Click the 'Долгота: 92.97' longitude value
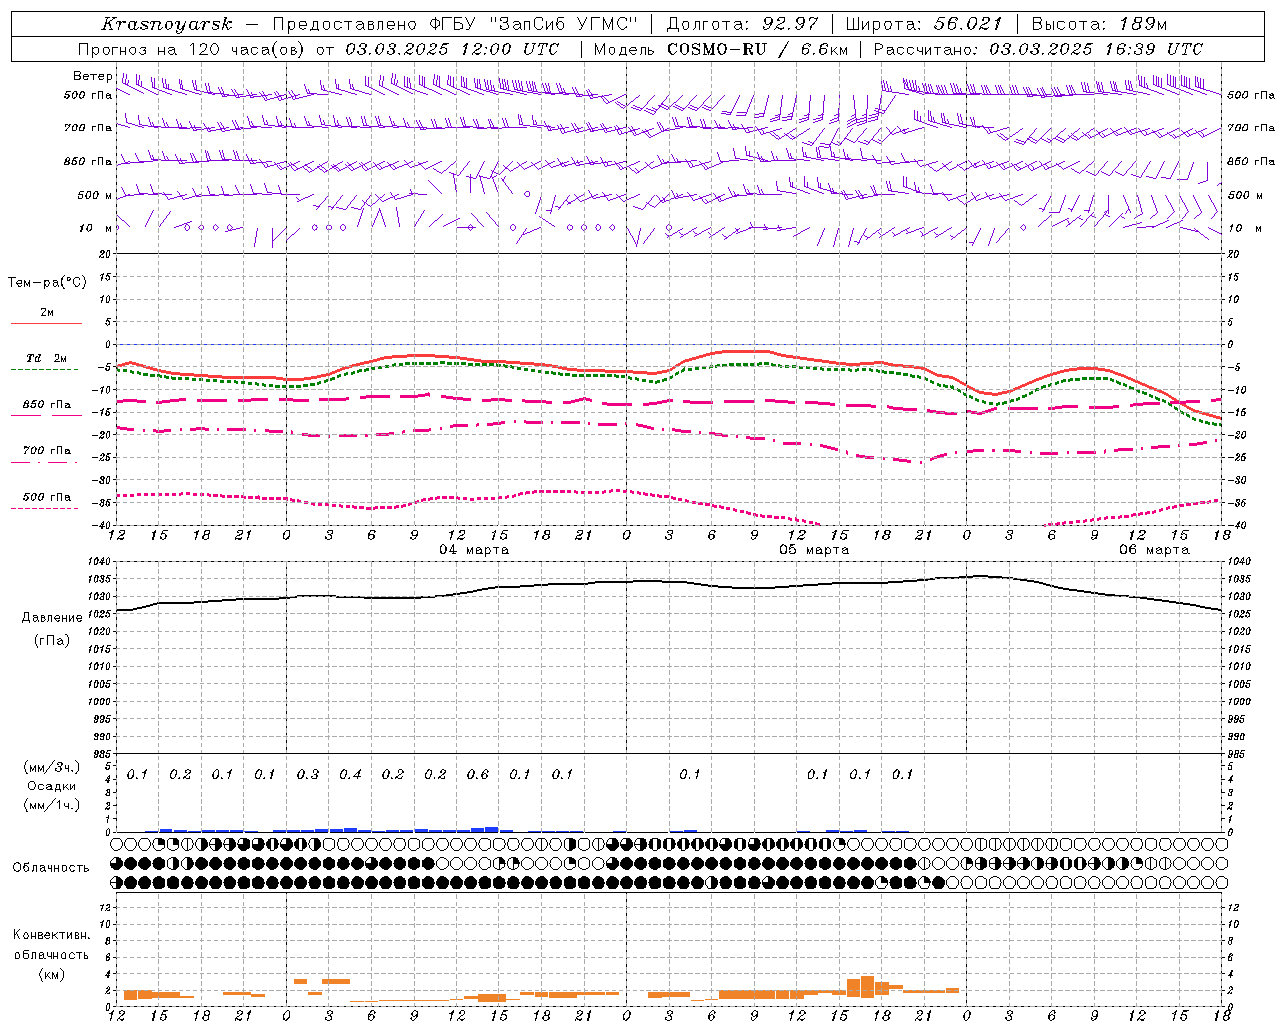 point(742,24)
